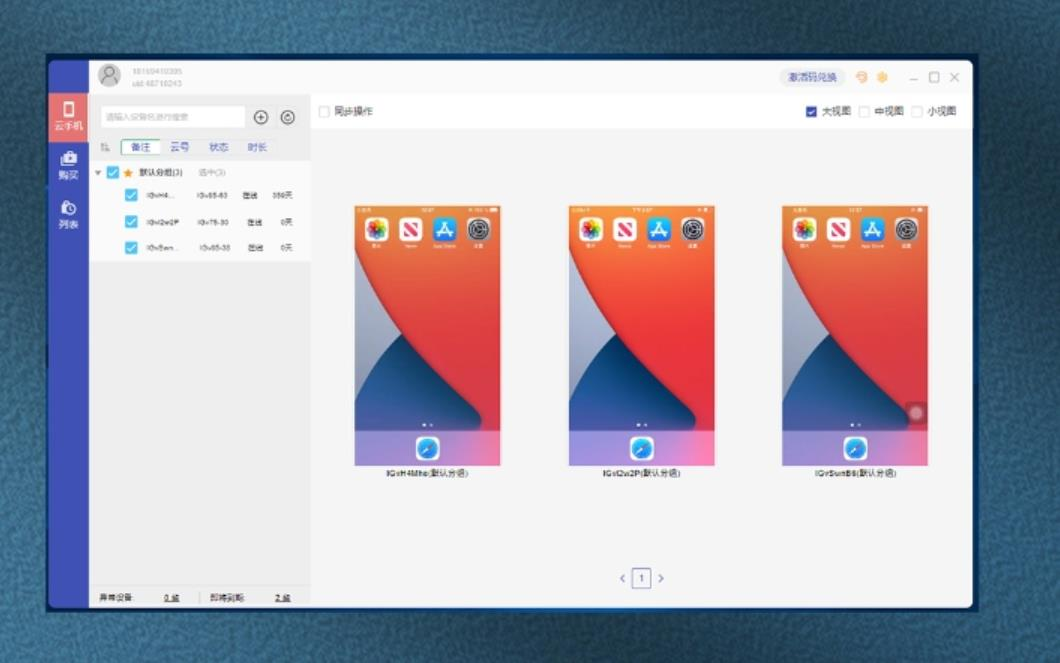Select the 时长 column tab

pyautogui.click(x=257, y=147)
